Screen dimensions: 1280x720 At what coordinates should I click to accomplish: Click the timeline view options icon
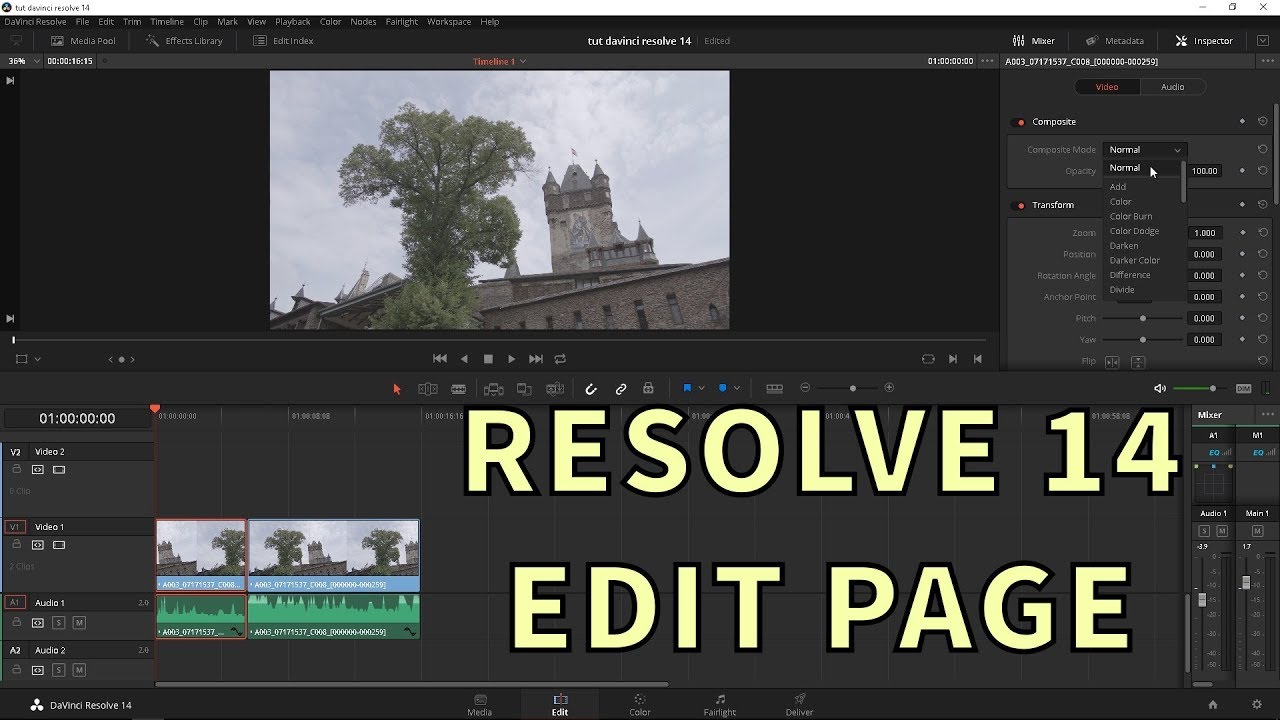click(x=774, y=388)
